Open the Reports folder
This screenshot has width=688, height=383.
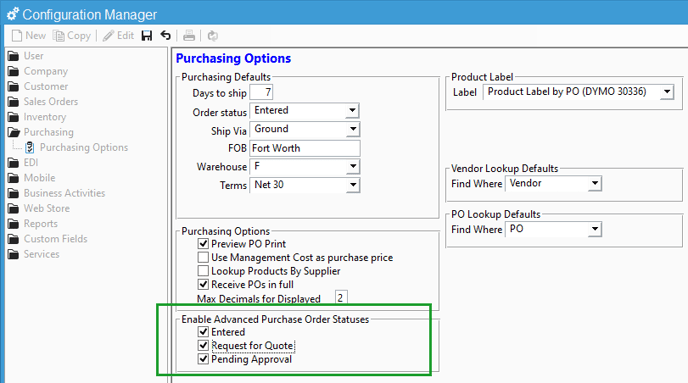[33, 224]
